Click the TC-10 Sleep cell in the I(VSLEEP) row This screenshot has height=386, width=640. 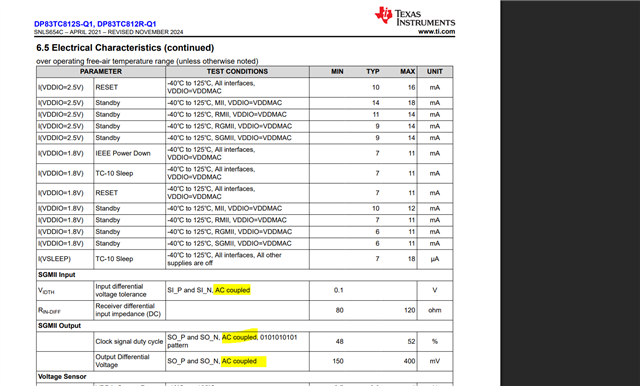click(129, 259)
